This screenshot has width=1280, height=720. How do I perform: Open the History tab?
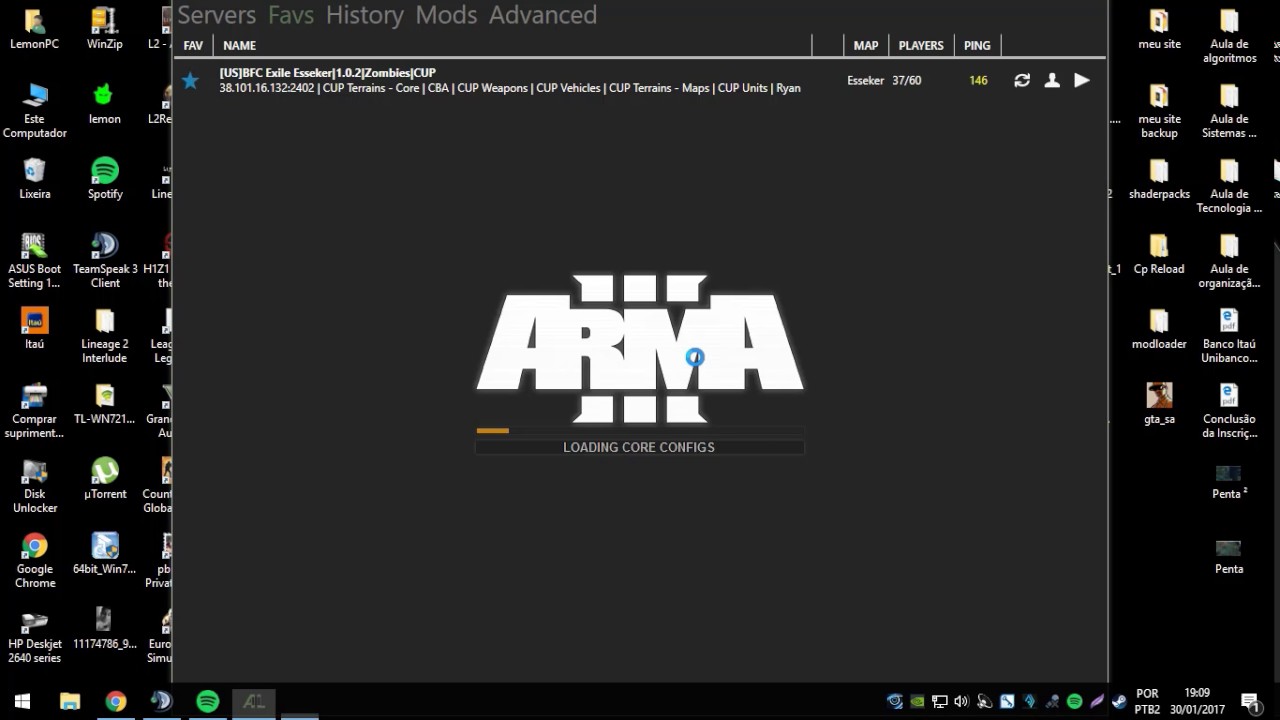[x=365, y=15]
